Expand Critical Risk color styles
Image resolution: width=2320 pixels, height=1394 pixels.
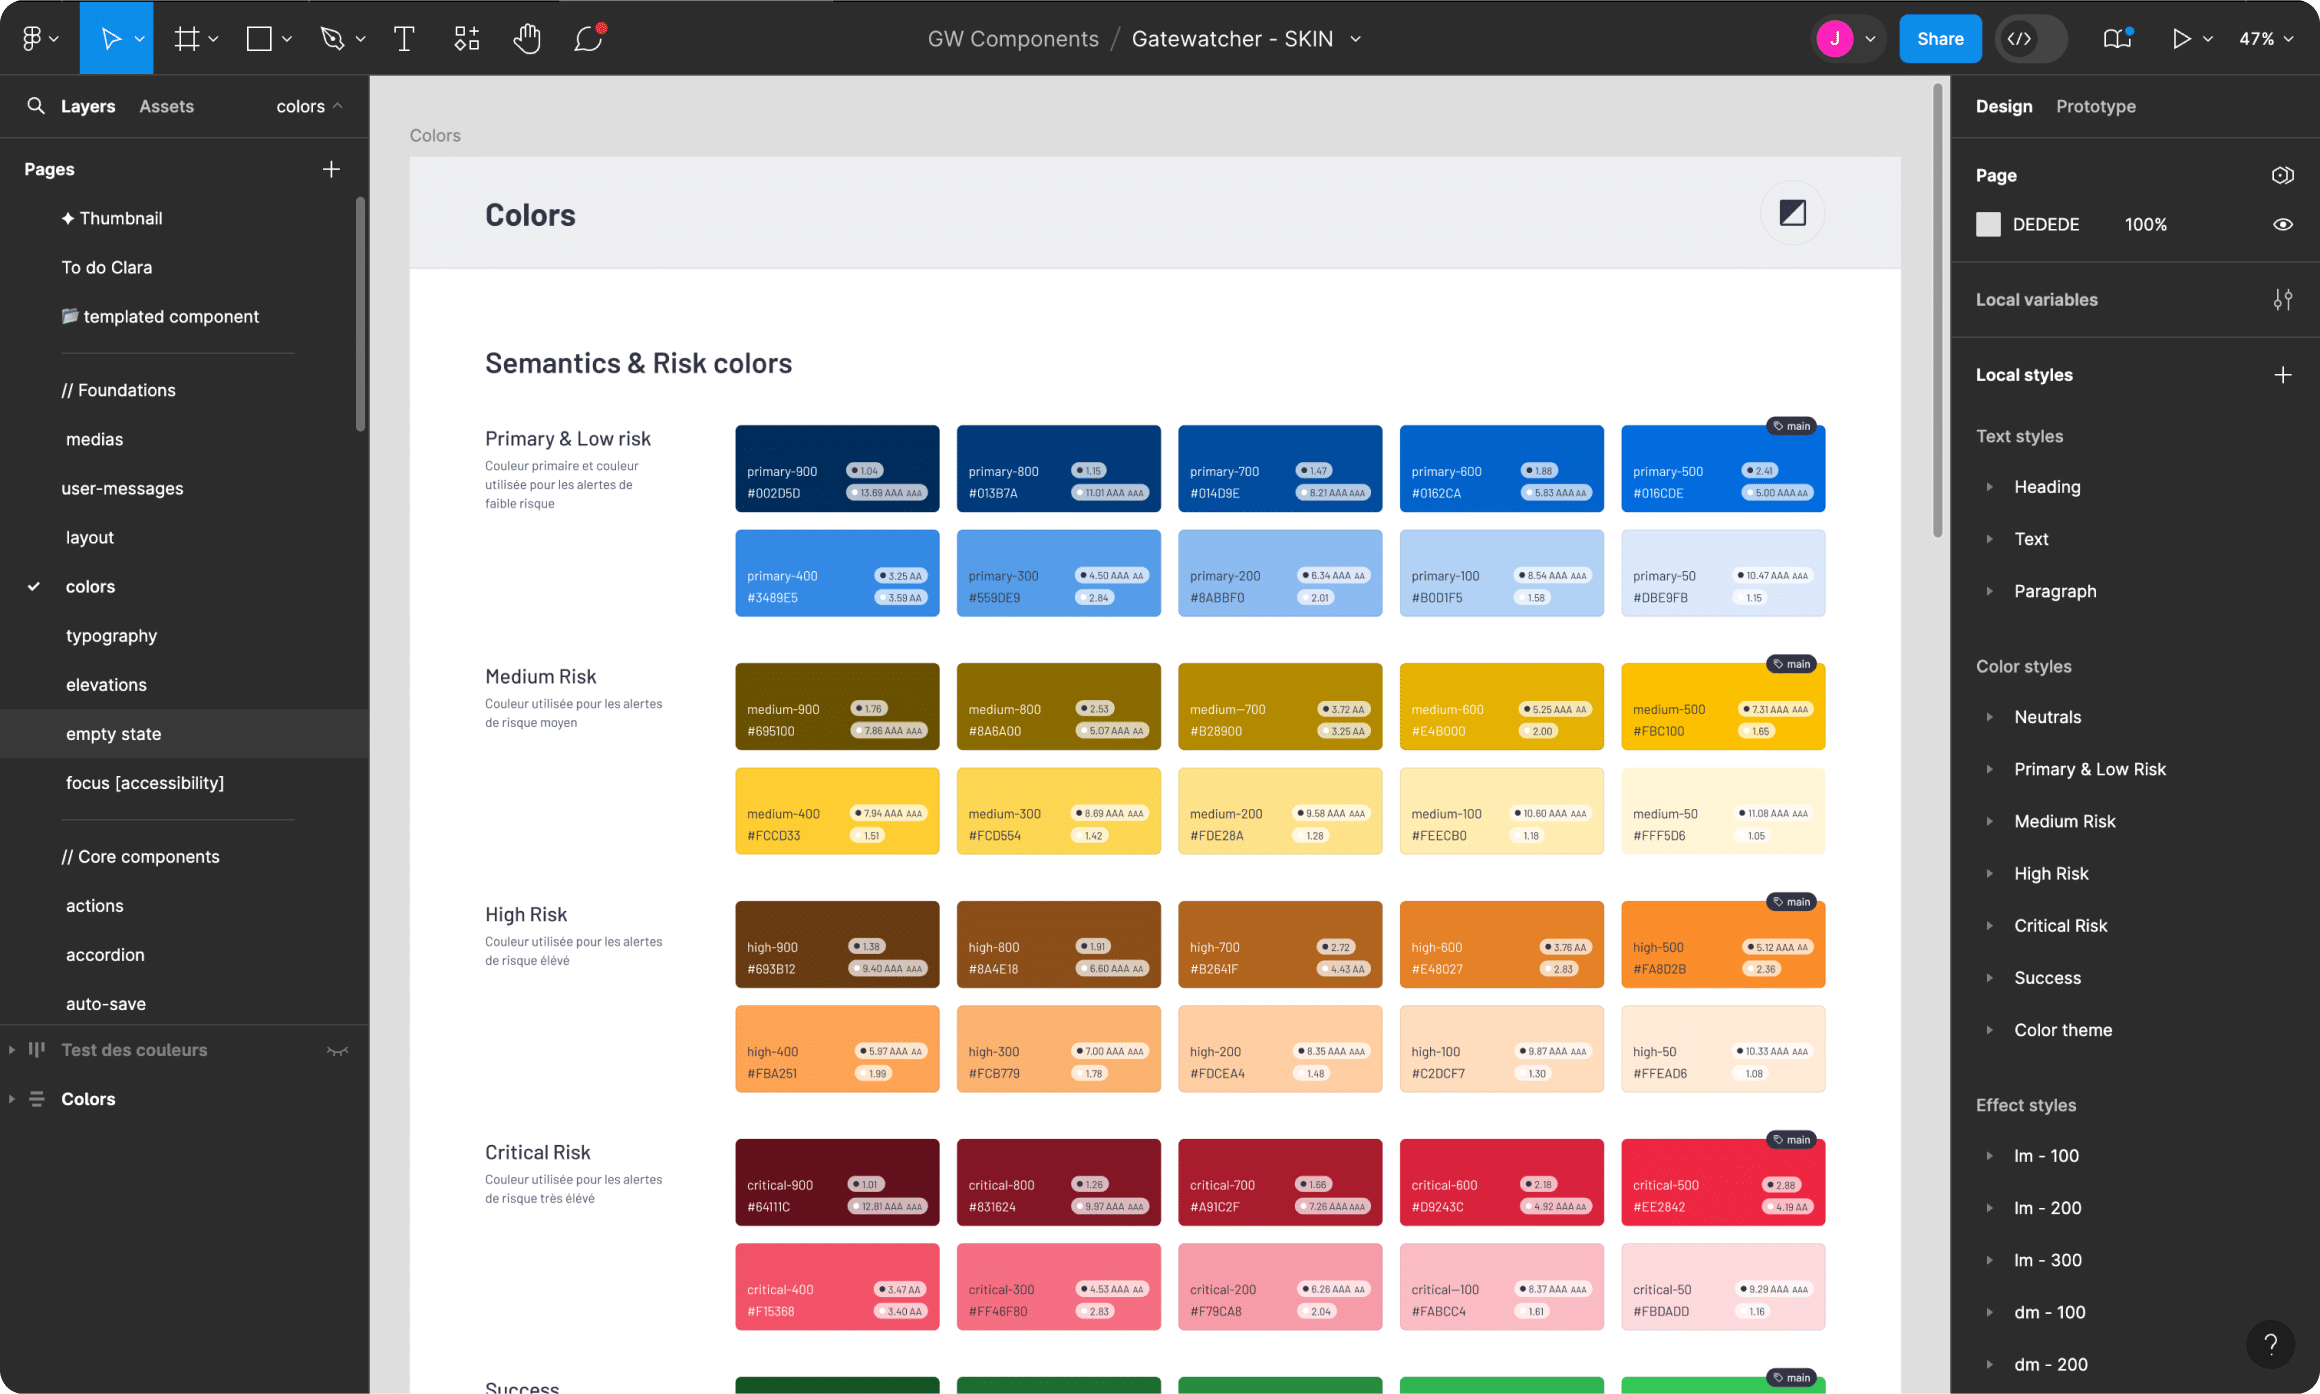click(1989, 926)
